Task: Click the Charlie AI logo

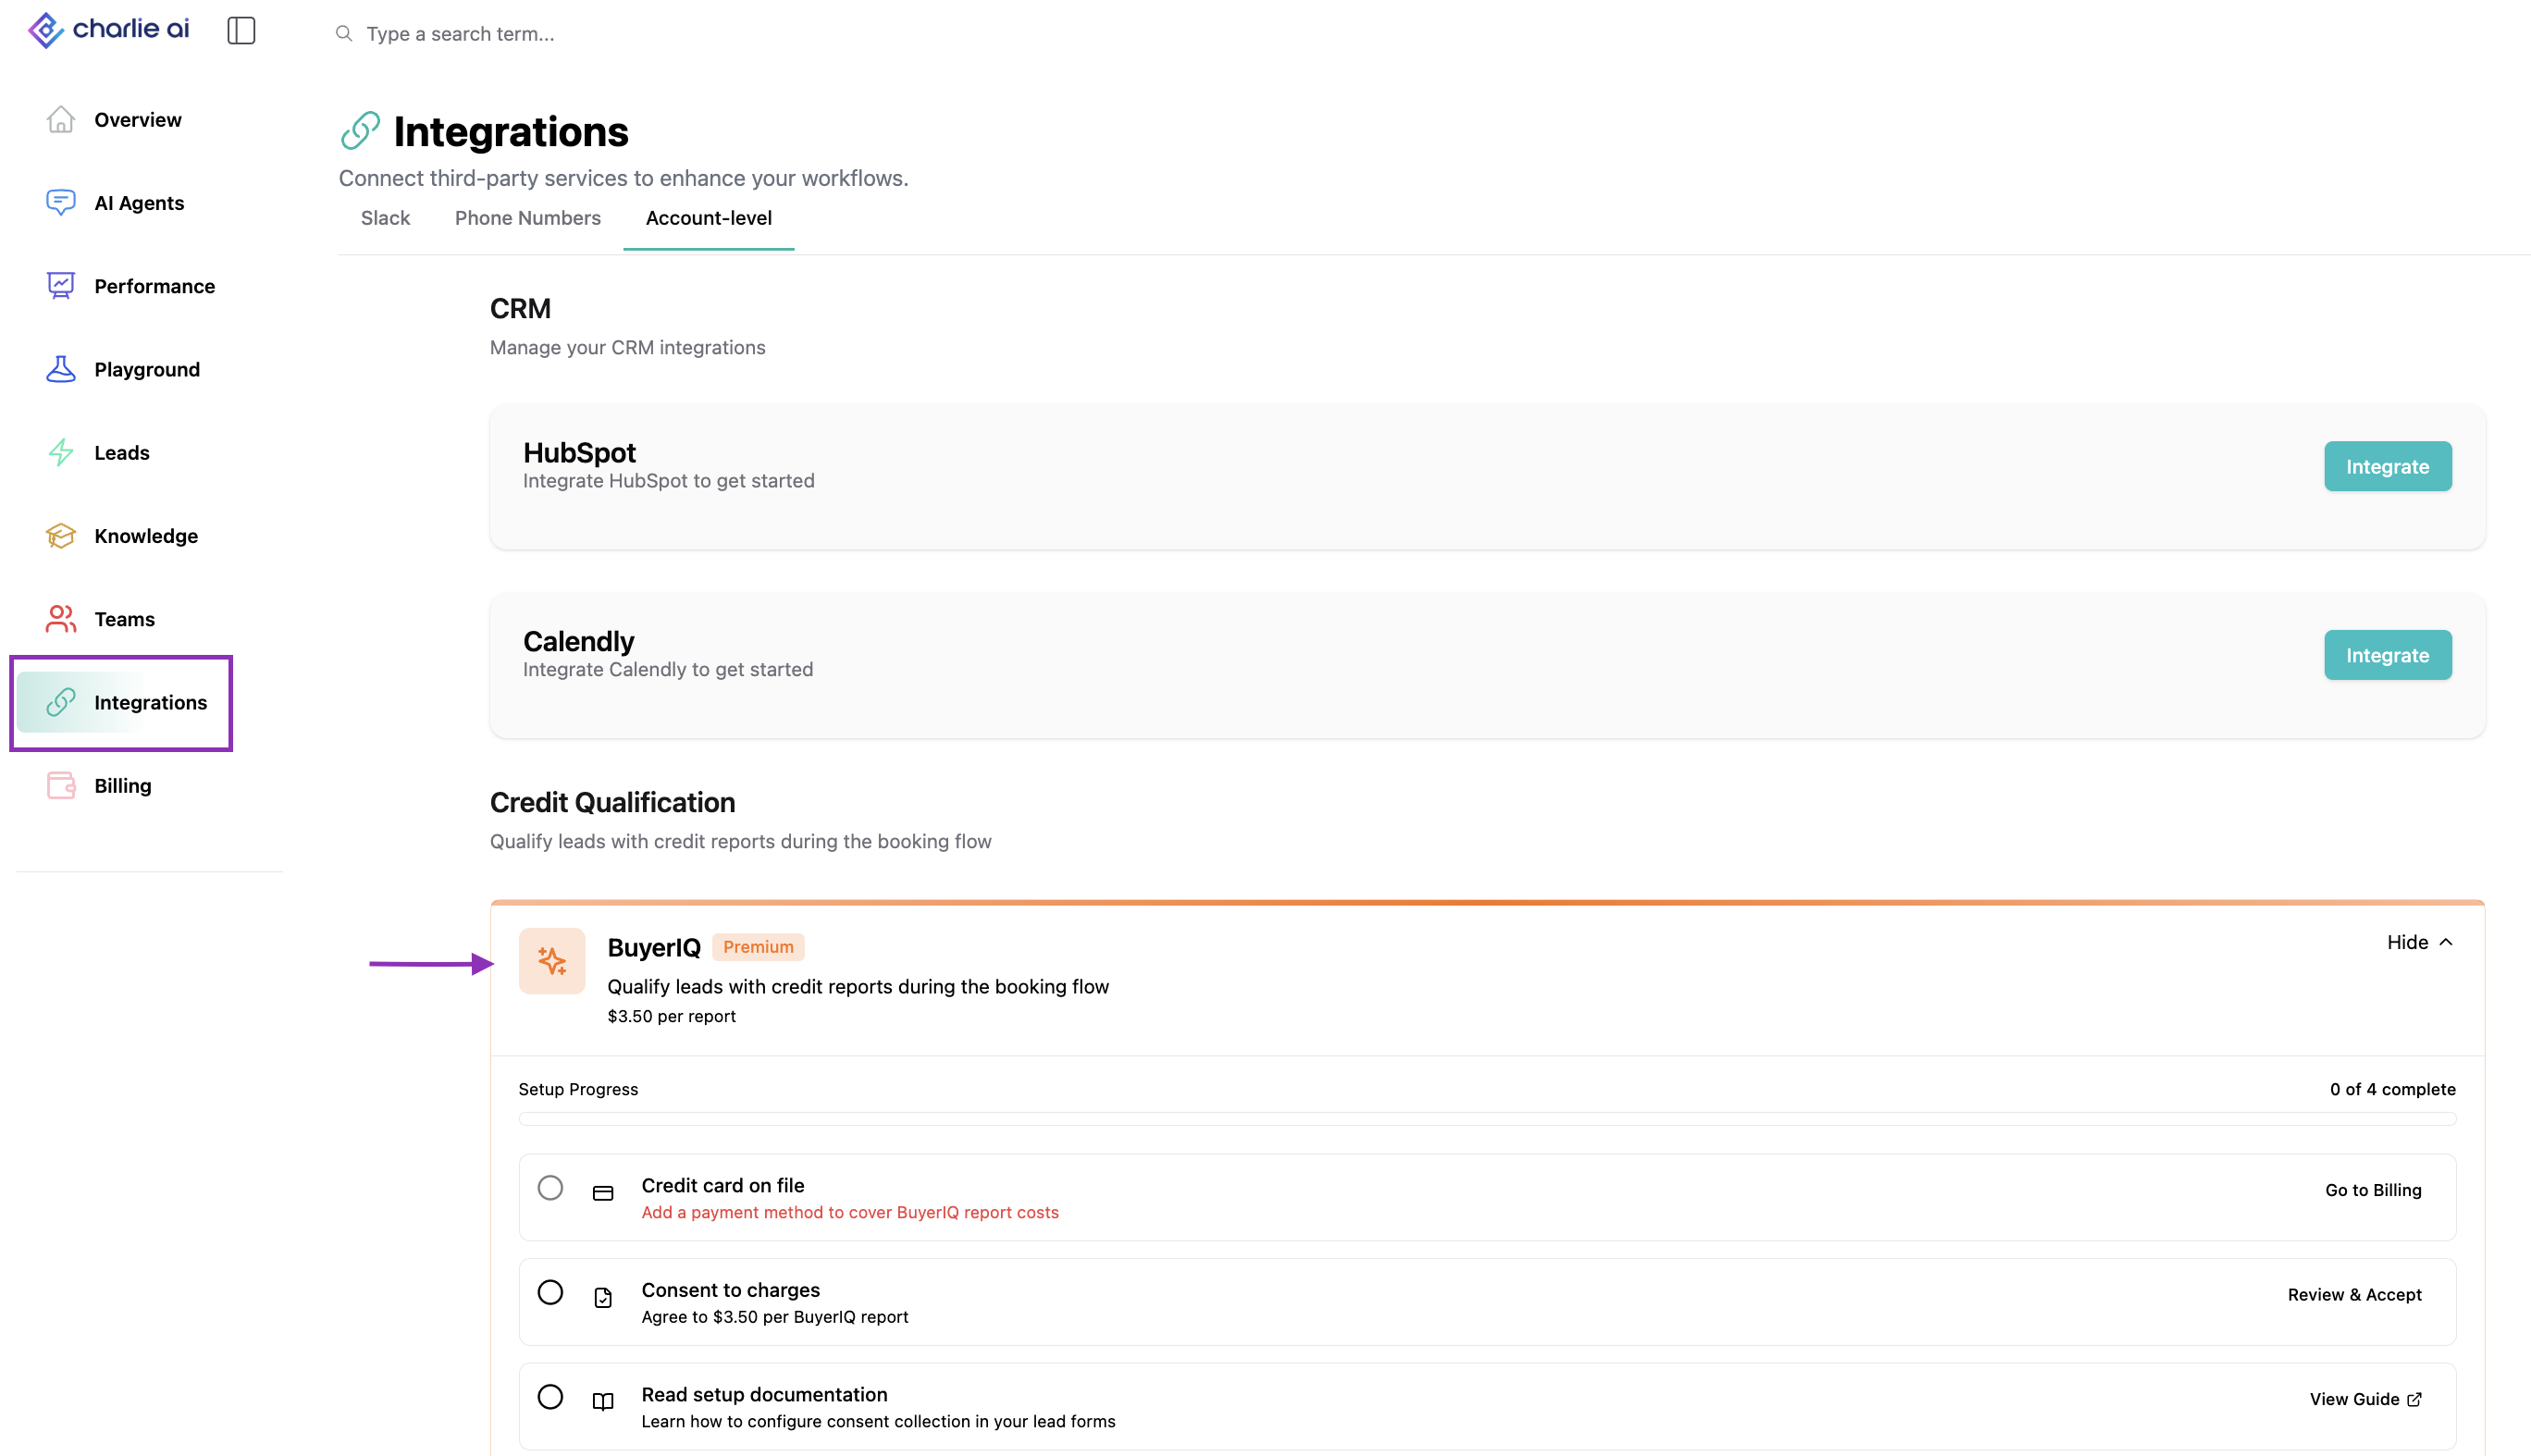Action: (x=108, y=30)
